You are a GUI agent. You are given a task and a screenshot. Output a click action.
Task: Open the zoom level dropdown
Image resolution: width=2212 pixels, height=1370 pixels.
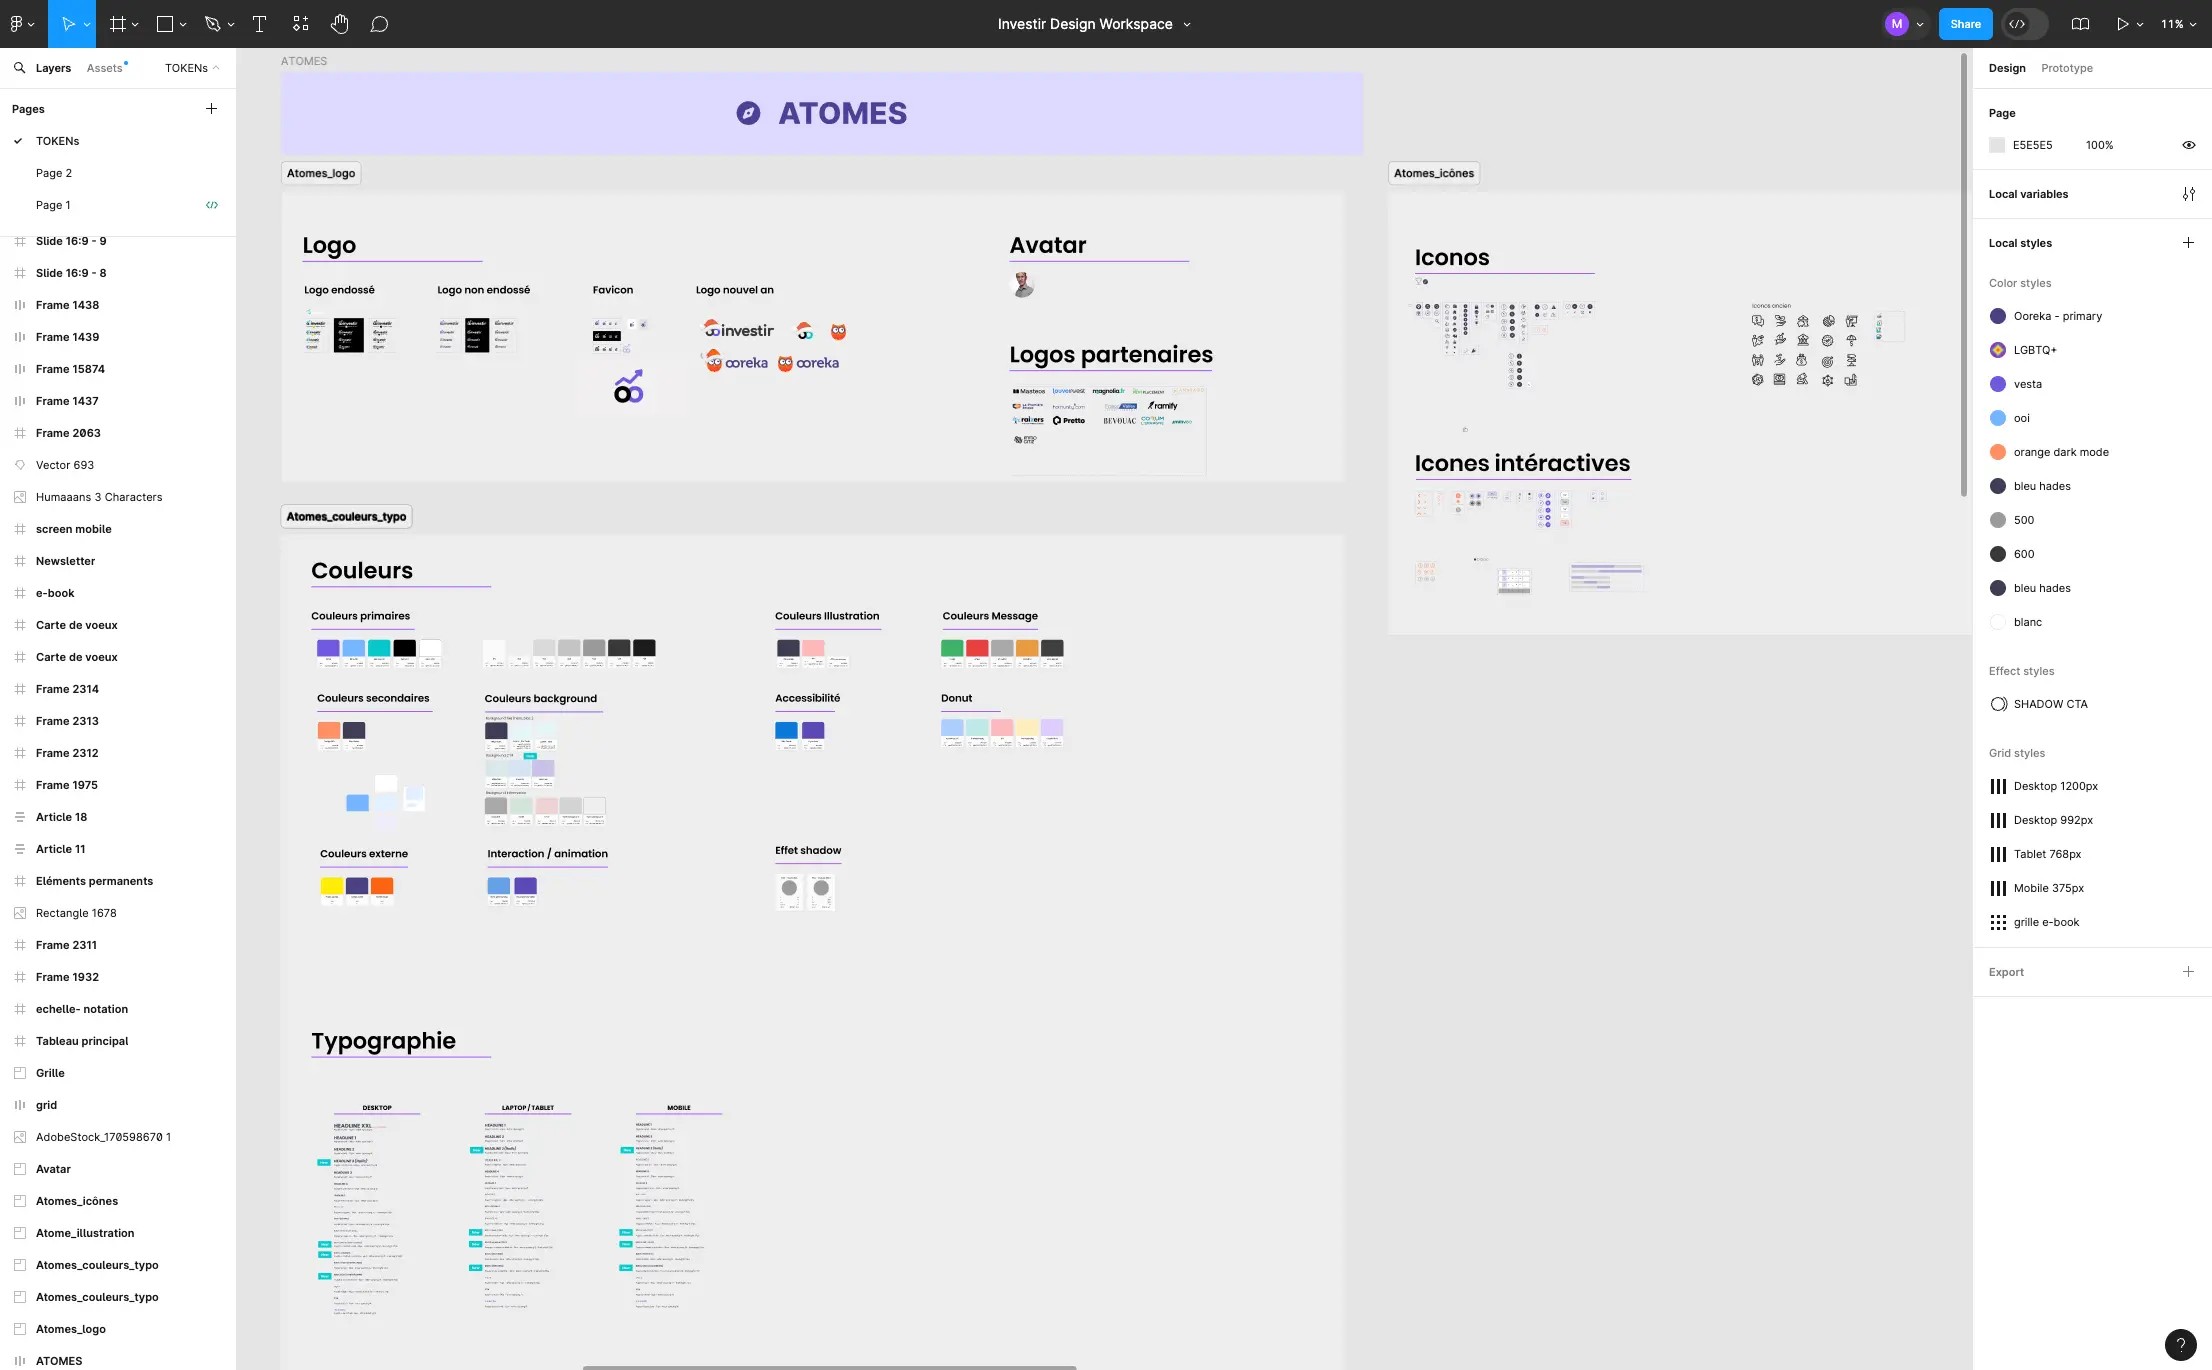coord(2178,24)
